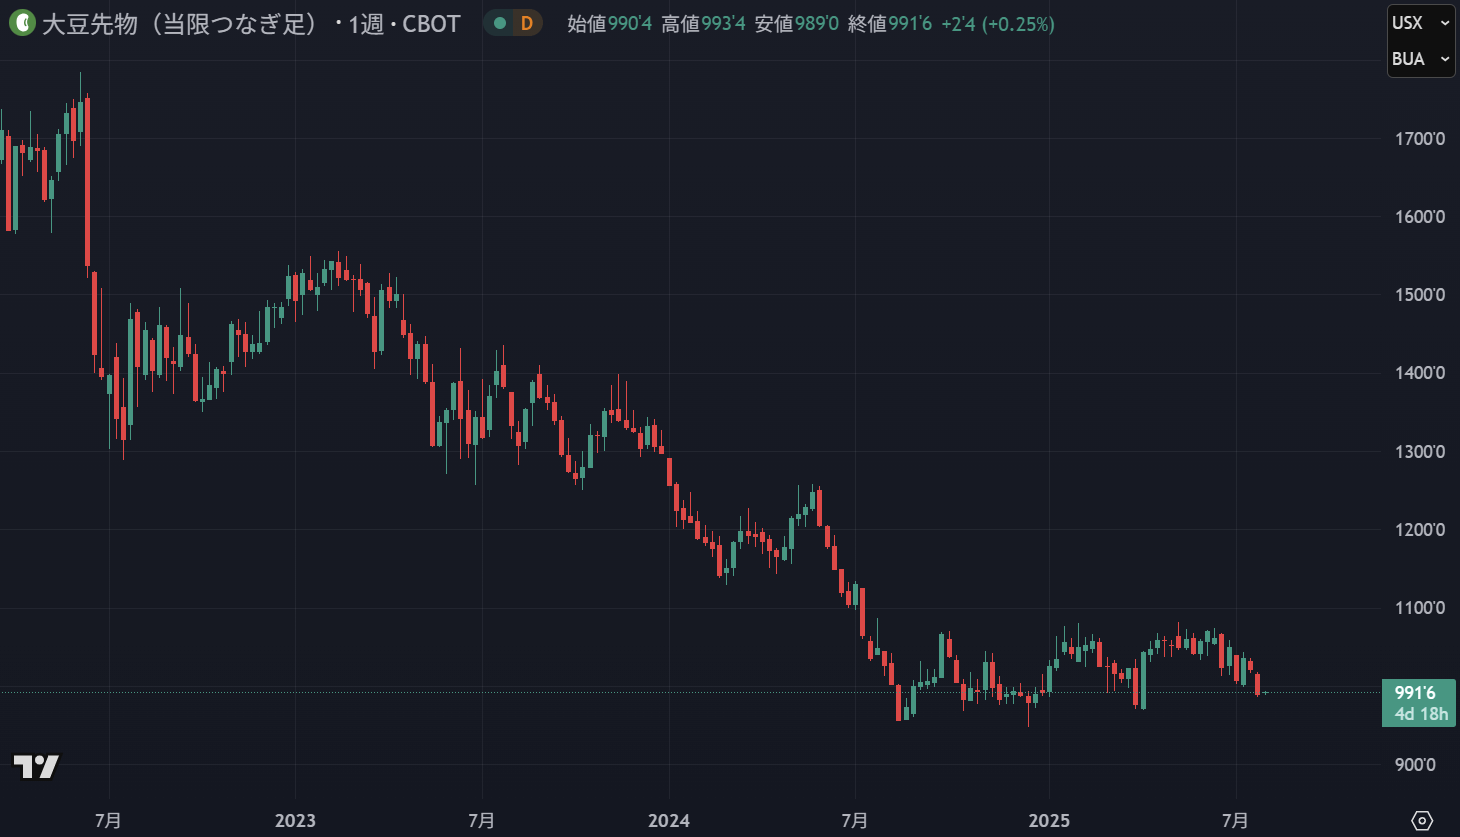Click the 2025 time axis label

click(1049, 821)
